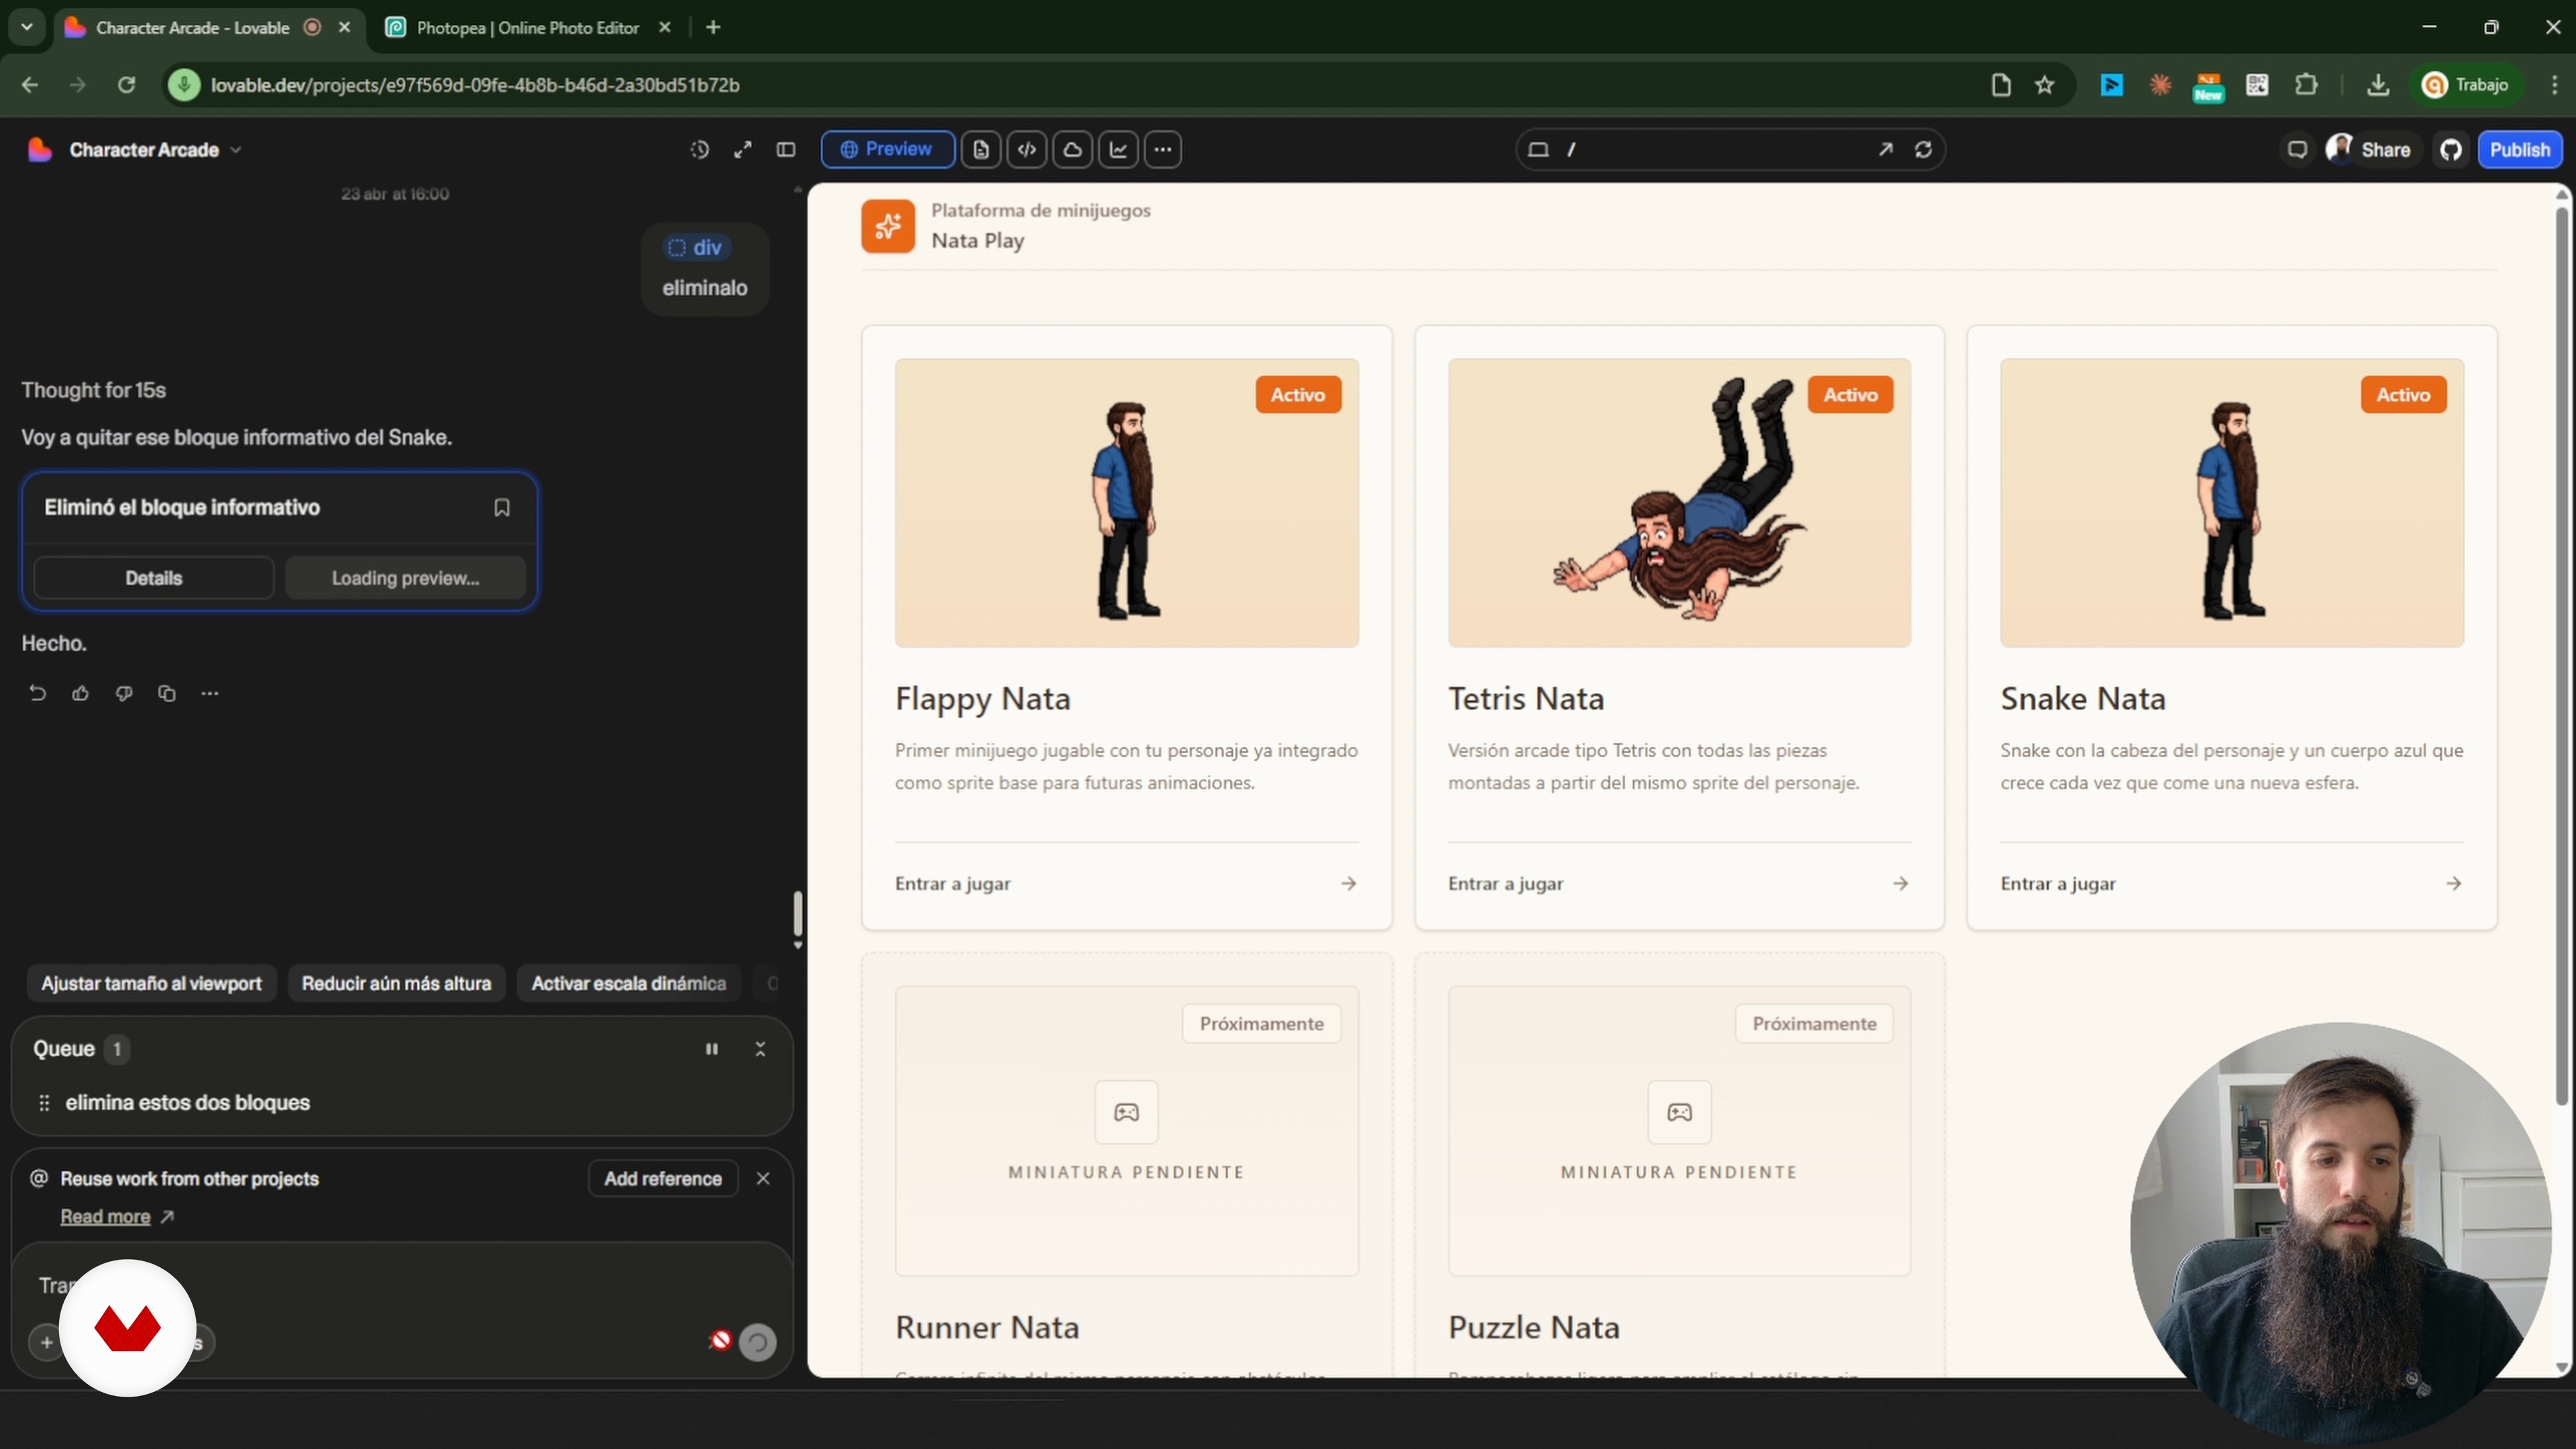
Task: Dismiss the Reuse work banner
Action: click(763, 1179)
